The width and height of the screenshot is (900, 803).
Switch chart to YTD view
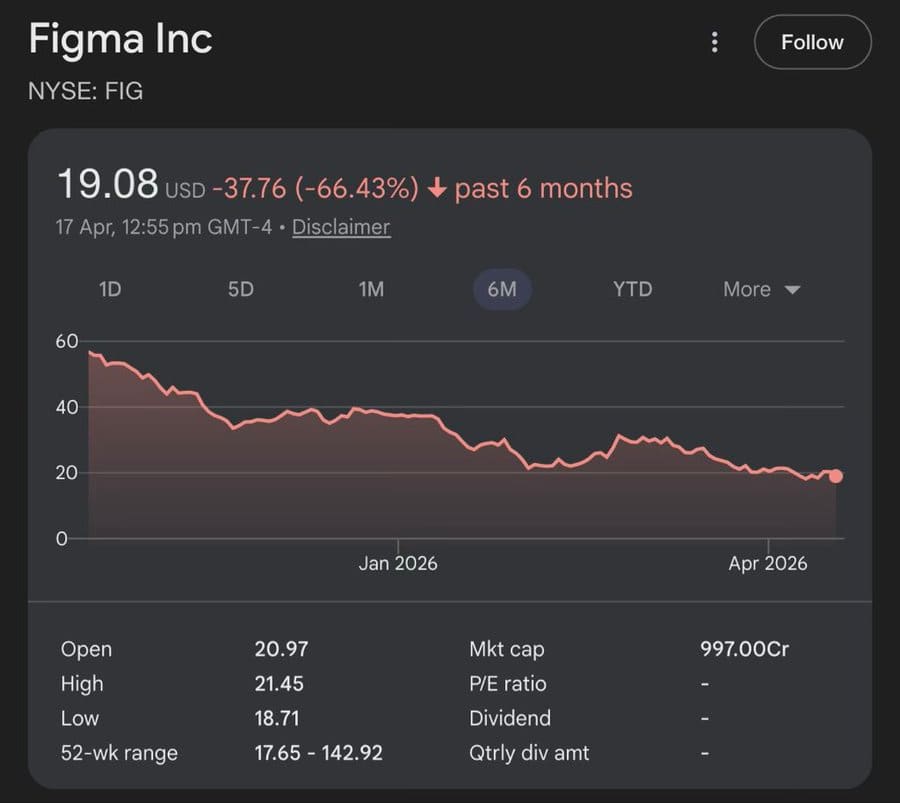click(632, 289)
